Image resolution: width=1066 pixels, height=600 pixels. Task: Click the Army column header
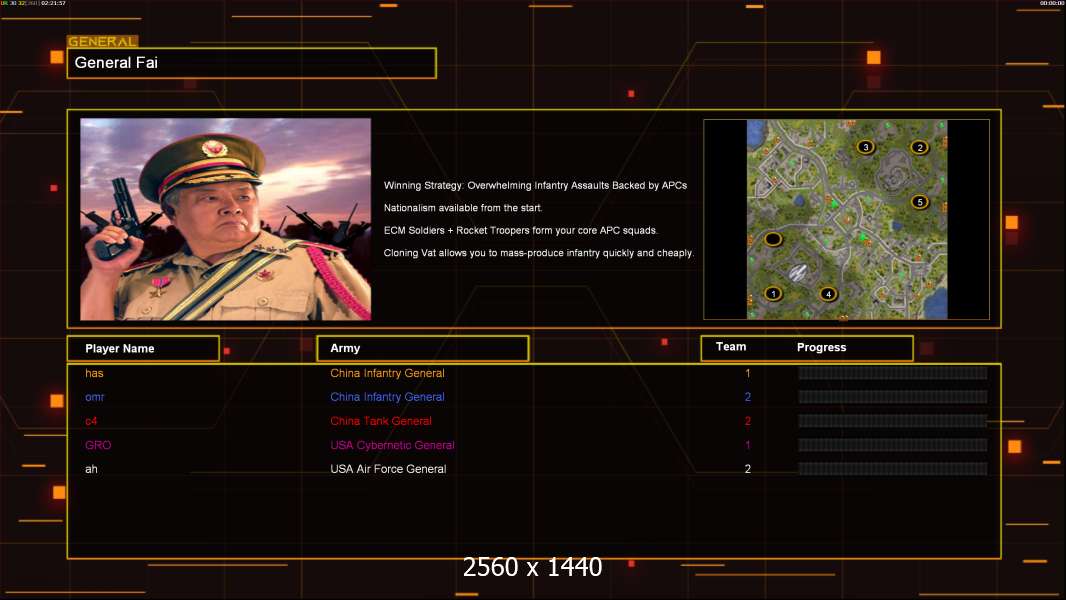pyautogui.click(x=423, y=349)
